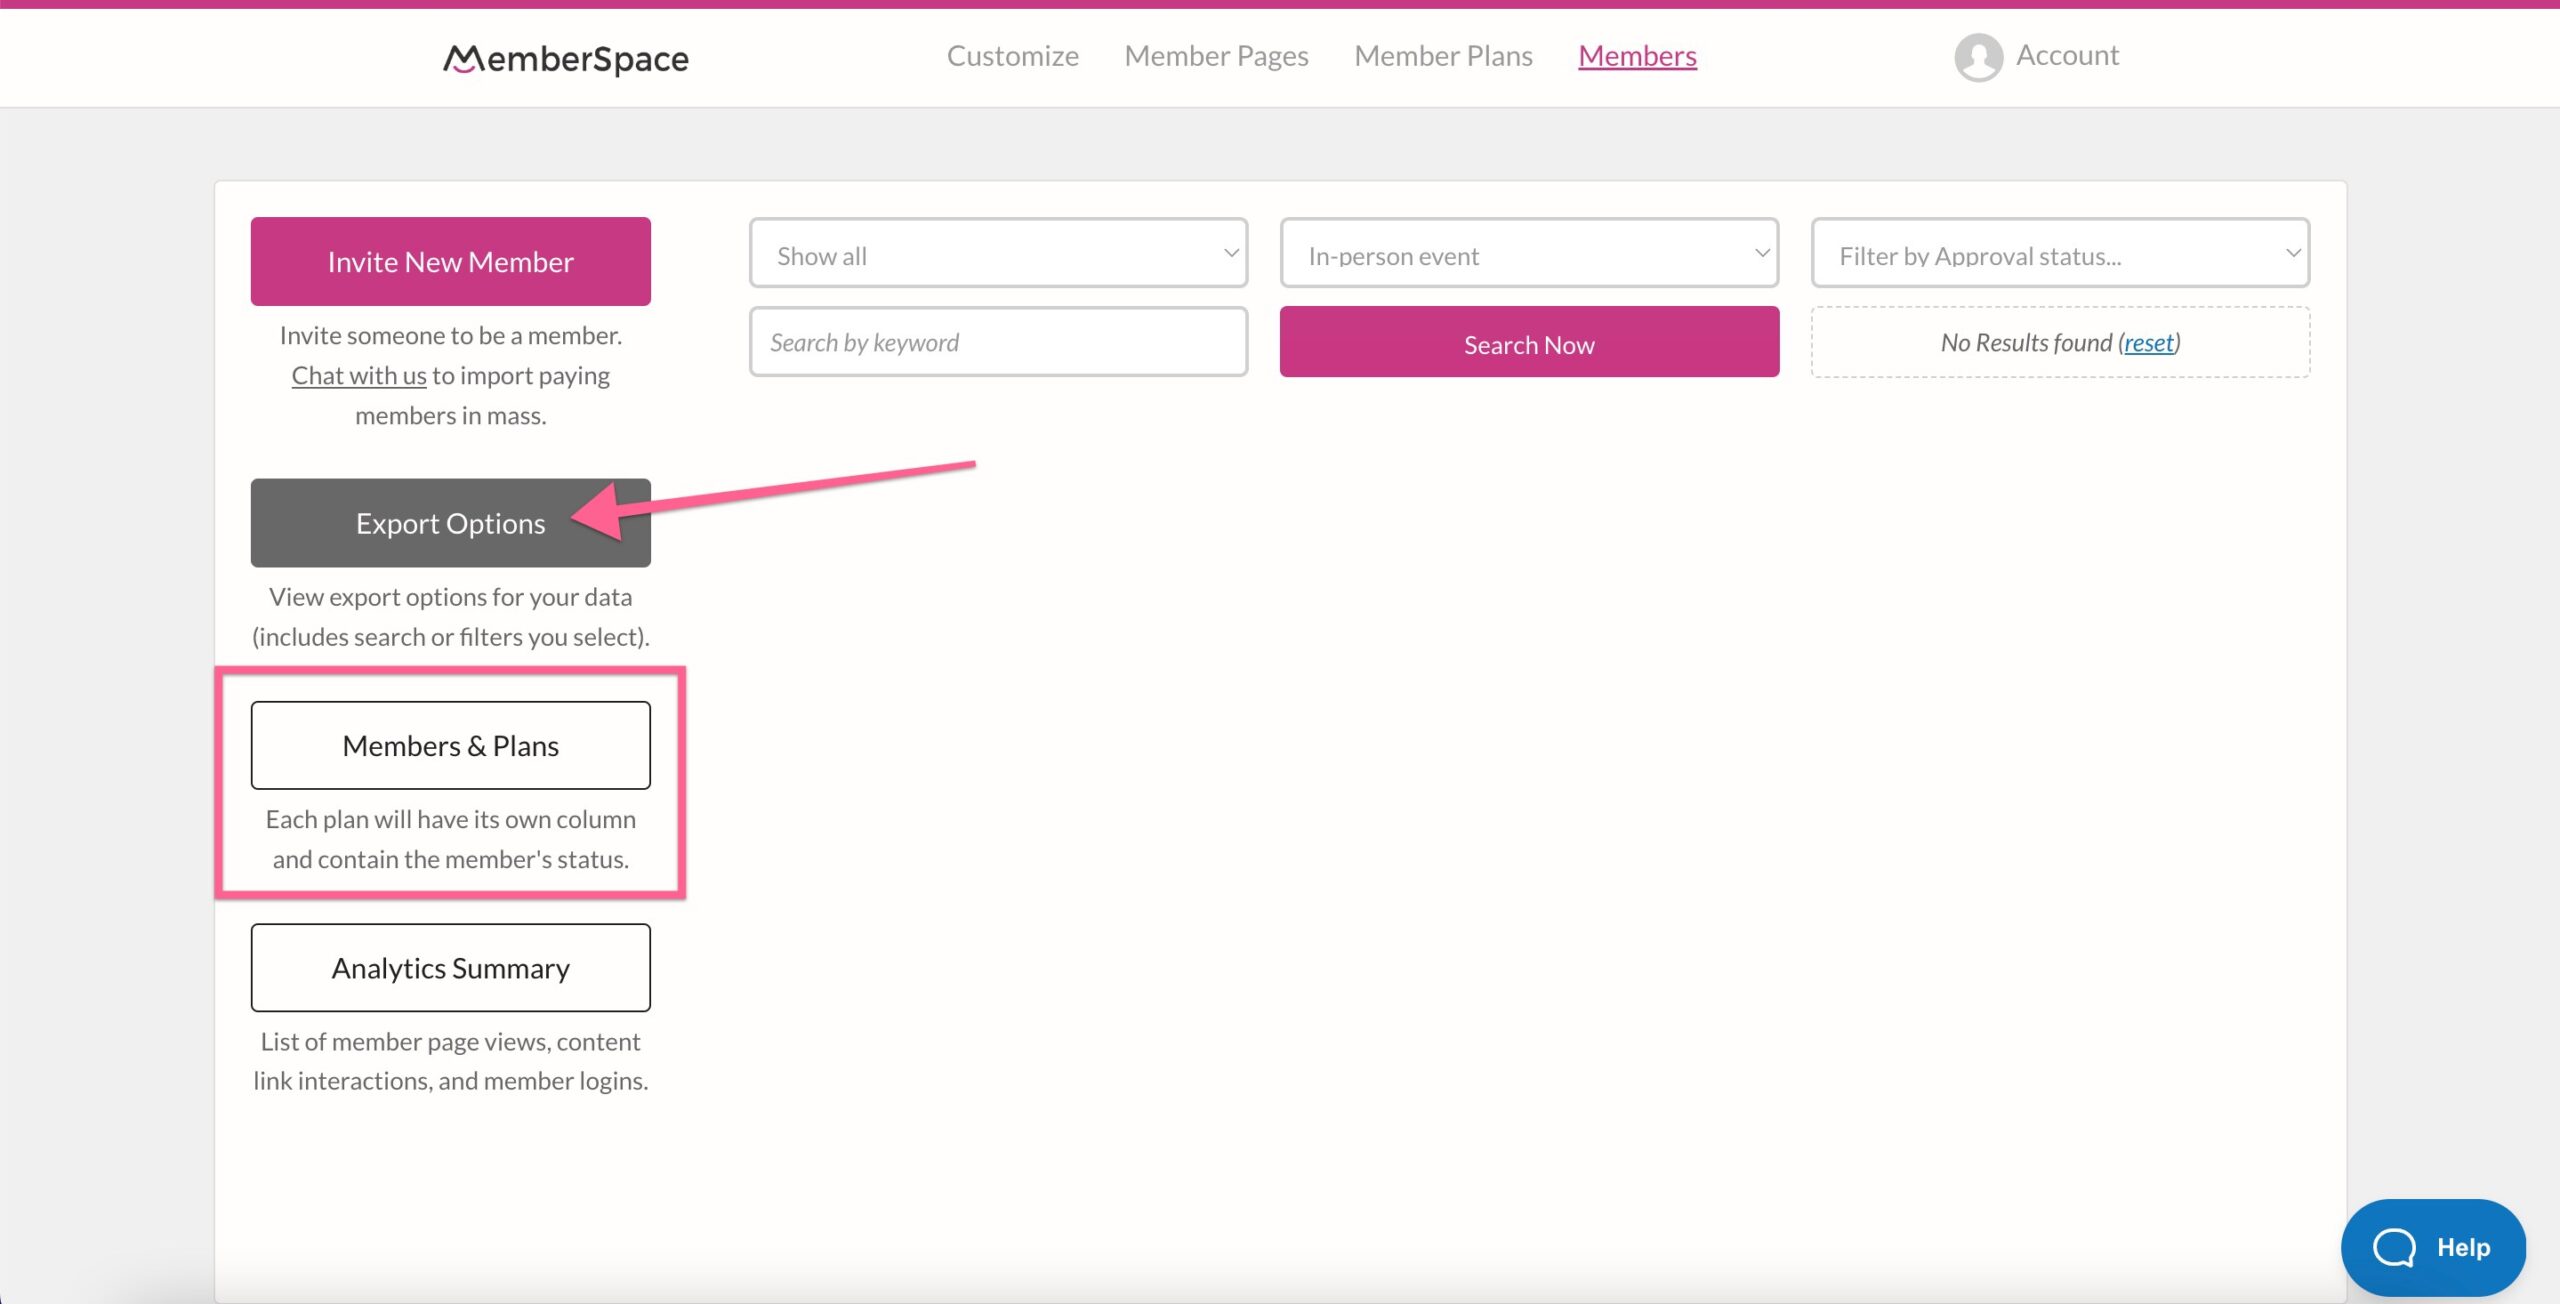Expand Filter by Approval status dropdown
2560x1304 pixels.
pos(2060,253)
